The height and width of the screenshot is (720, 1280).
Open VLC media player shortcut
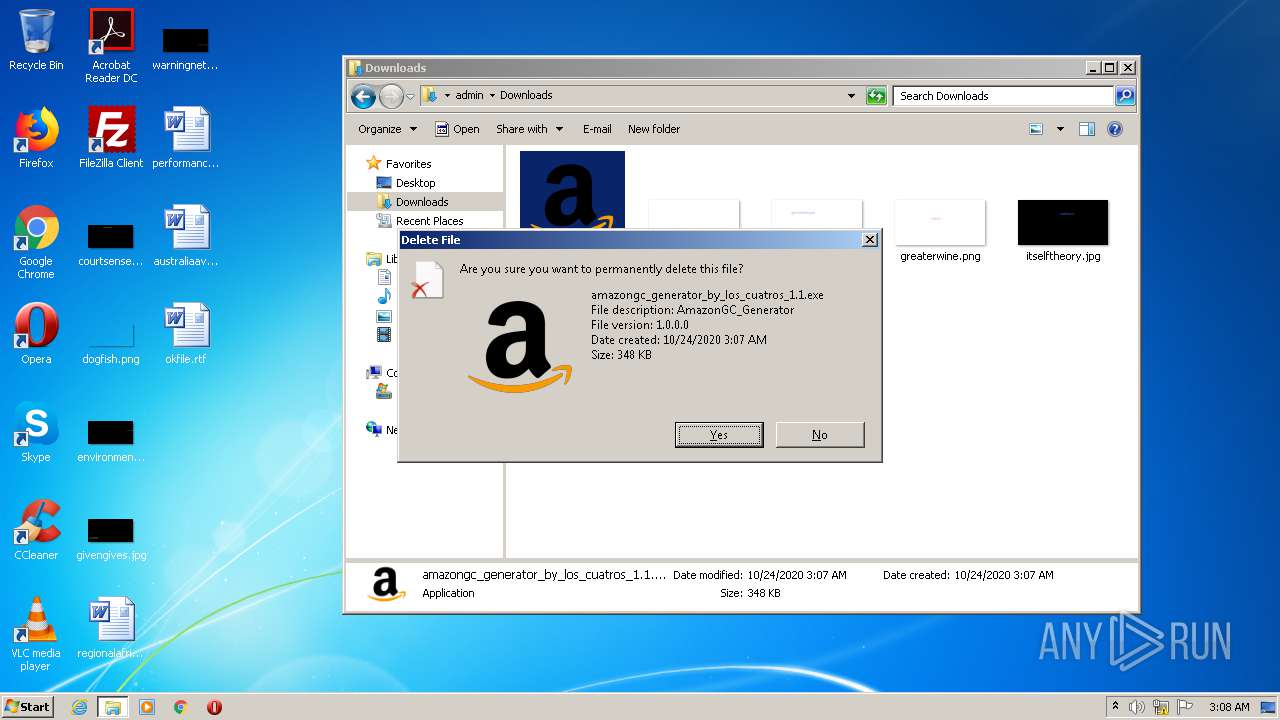[36, 634]
